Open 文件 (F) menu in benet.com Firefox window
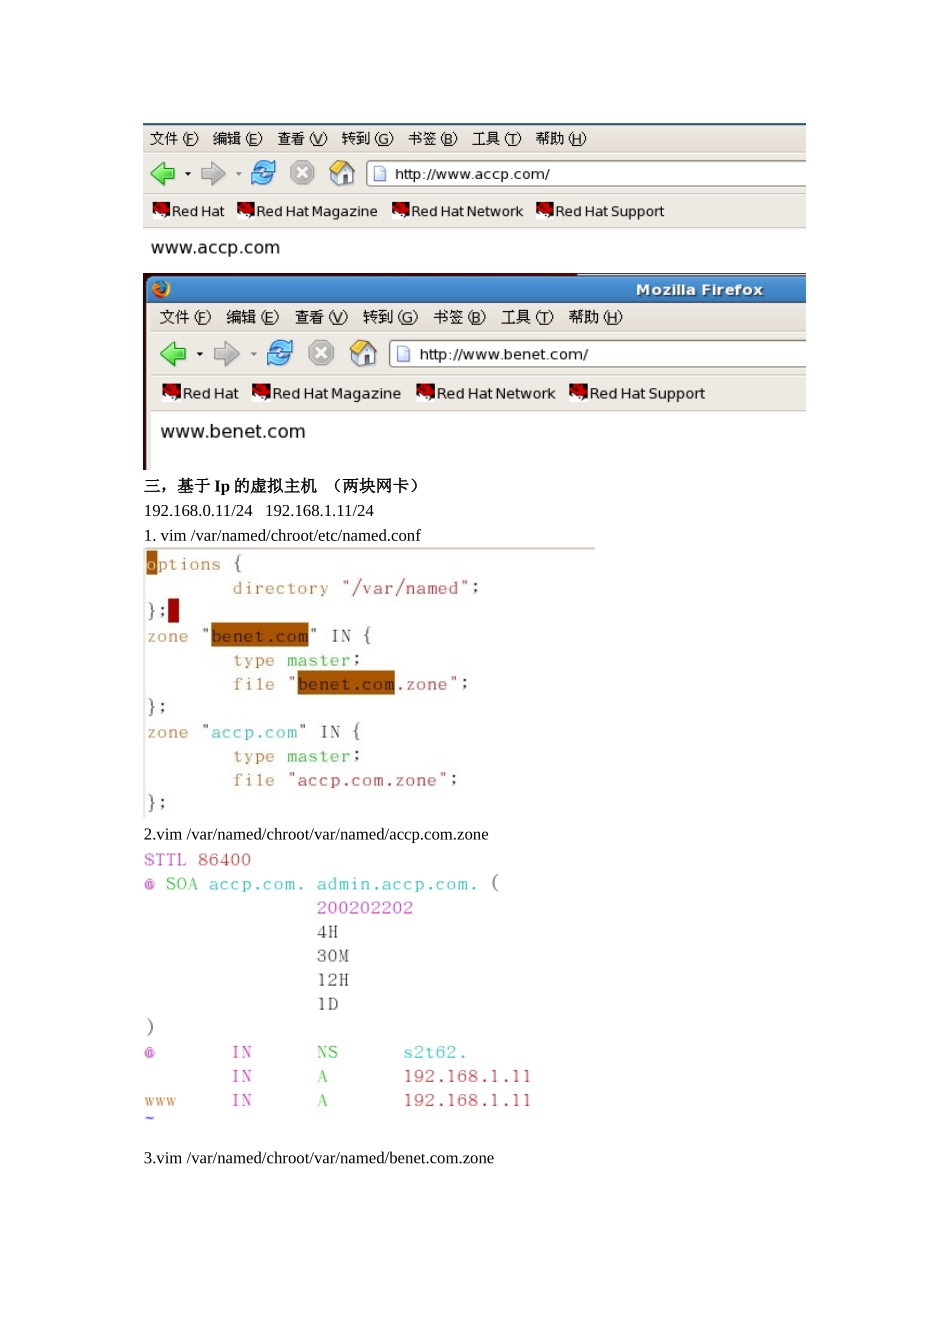This screenshot has width=950, height=1344. 185,317
